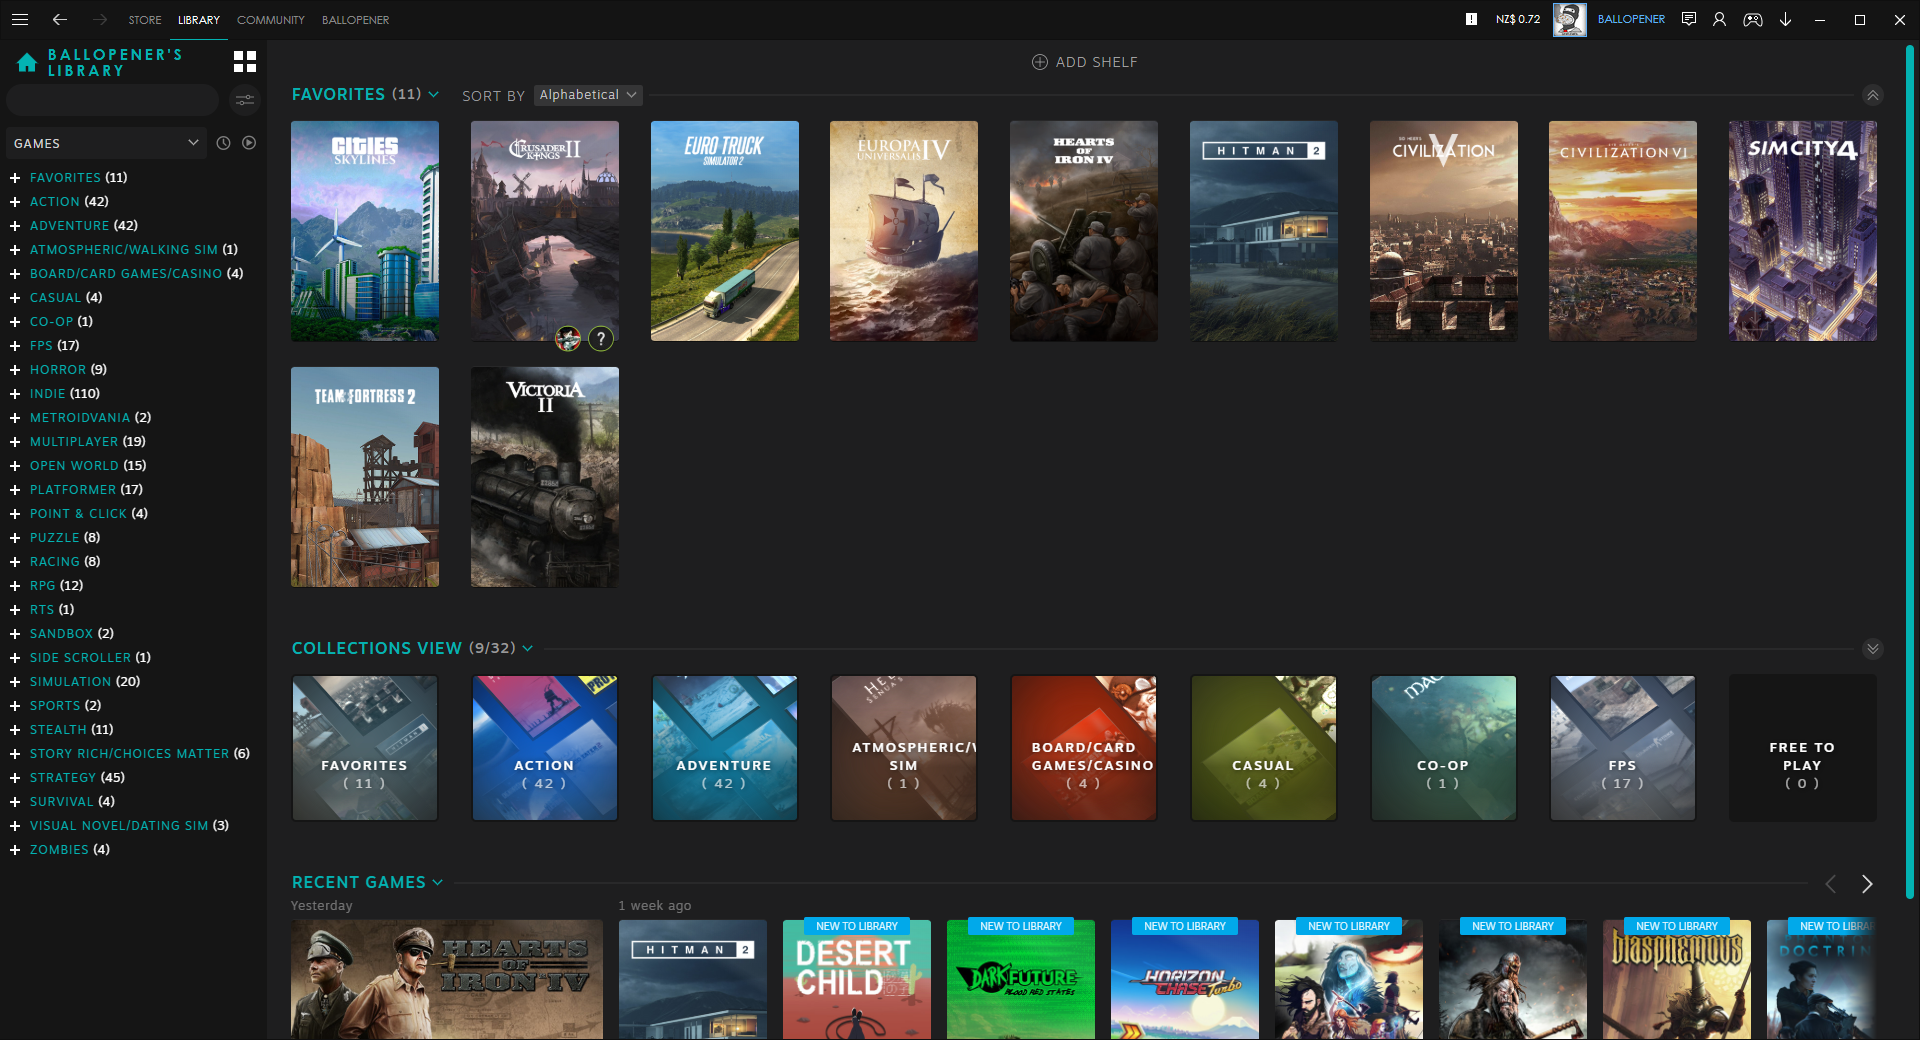
Task: Click the notification alert icon
Action: point(1471,19)
